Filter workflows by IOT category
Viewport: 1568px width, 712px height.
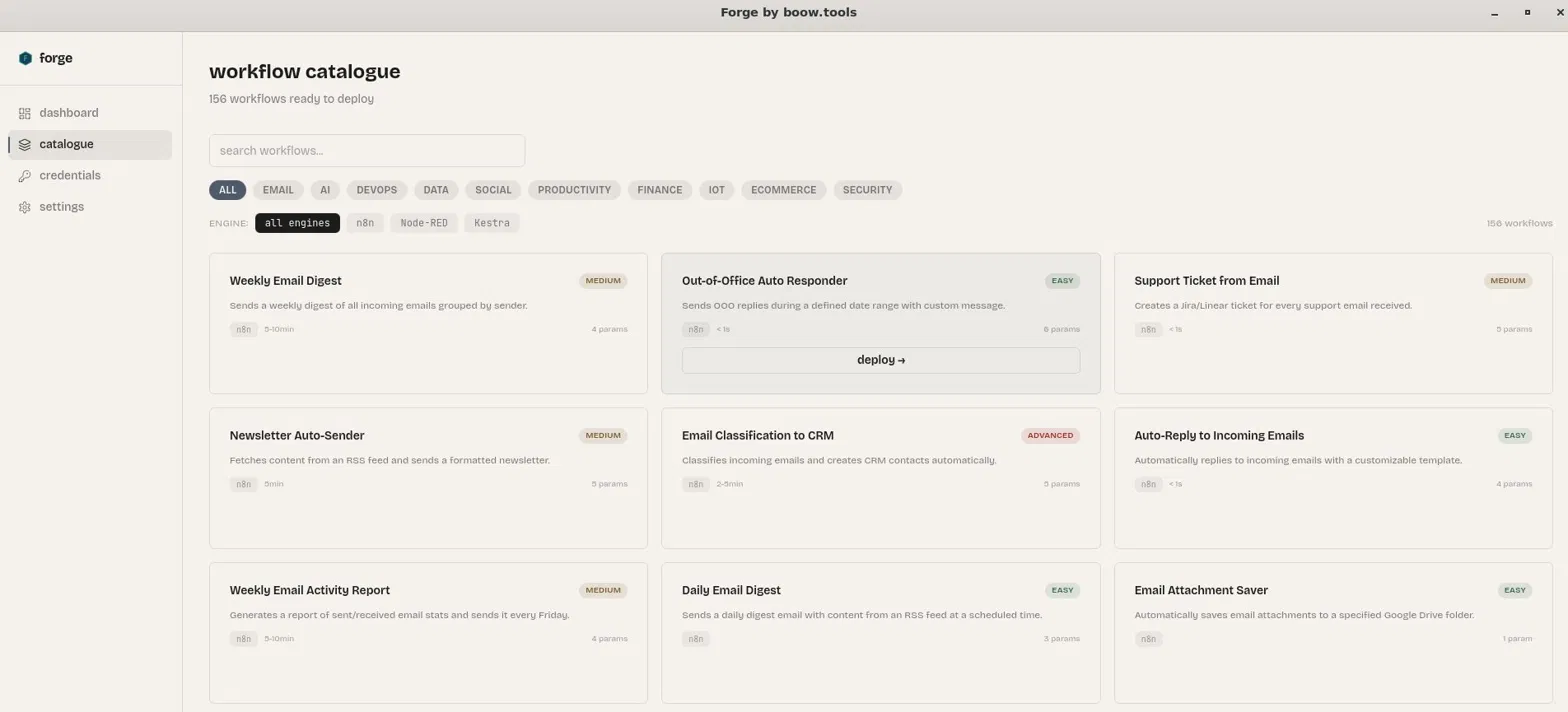pos(717,190)
